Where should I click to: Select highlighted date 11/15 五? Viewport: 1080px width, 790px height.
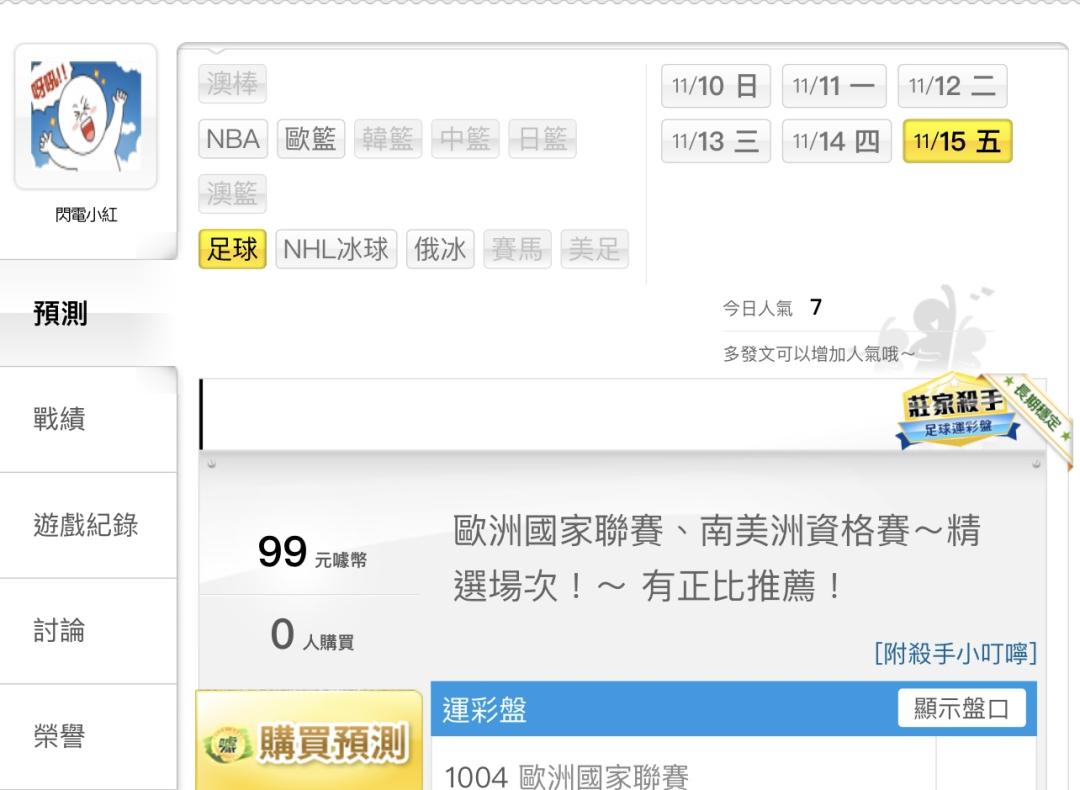957,141
